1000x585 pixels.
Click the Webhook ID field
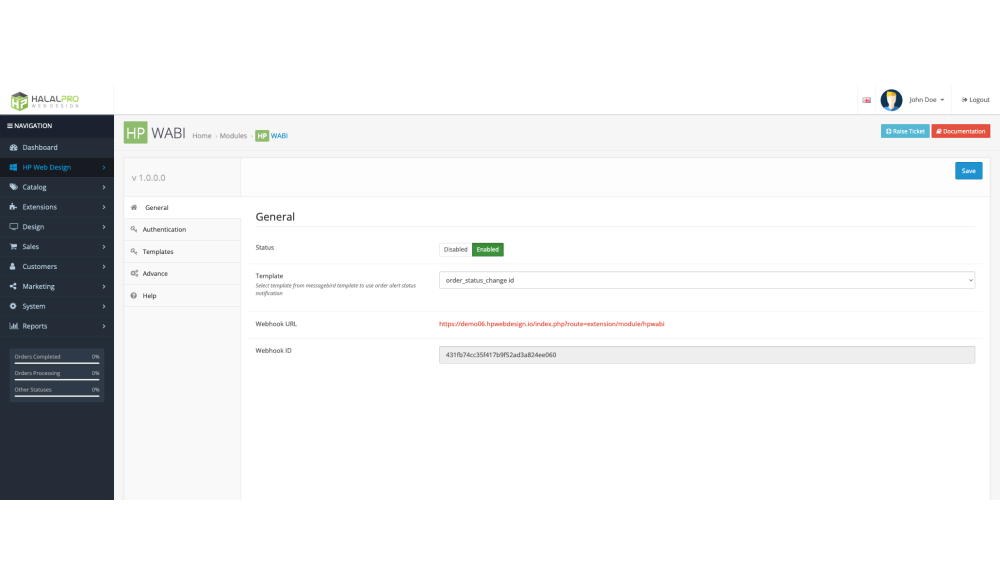pos(706,355)
